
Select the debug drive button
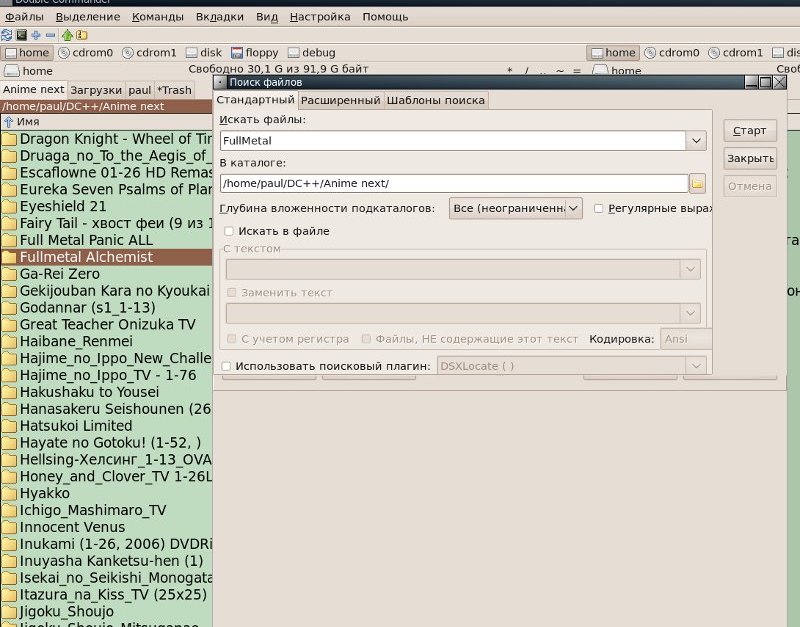point(312,53)
